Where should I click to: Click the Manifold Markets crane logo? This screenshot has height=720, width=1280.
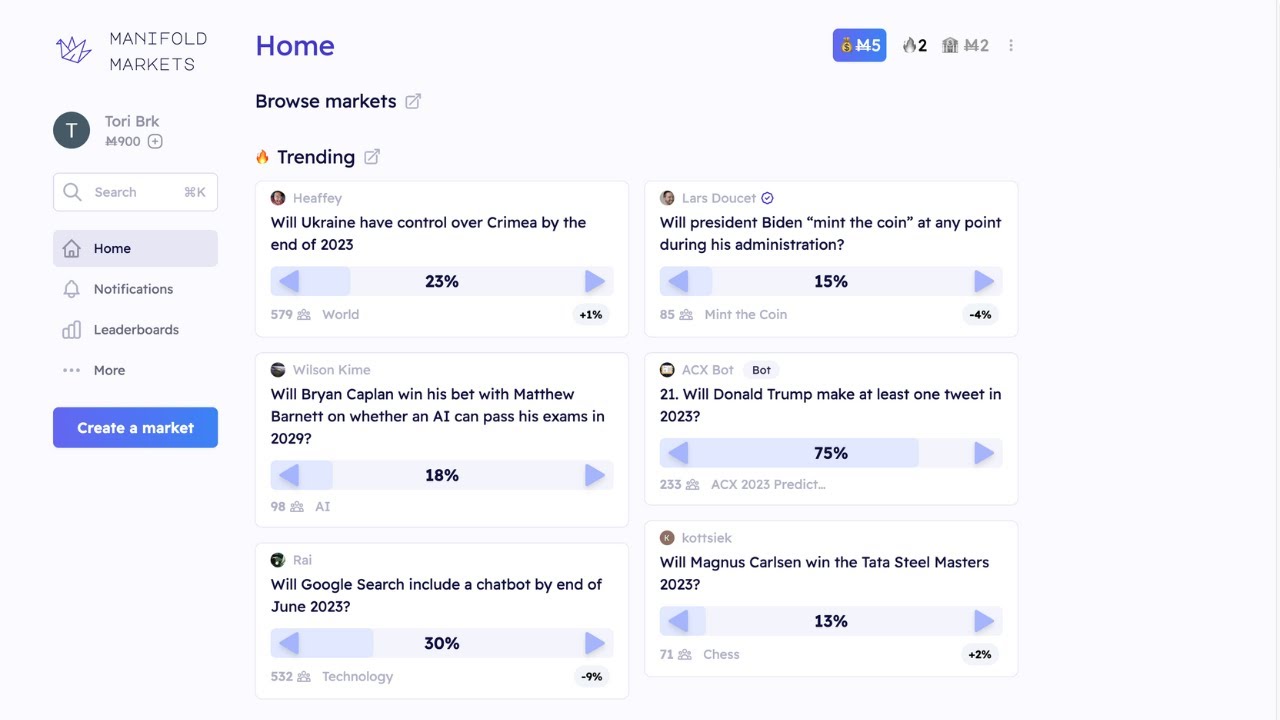(74, 50)
